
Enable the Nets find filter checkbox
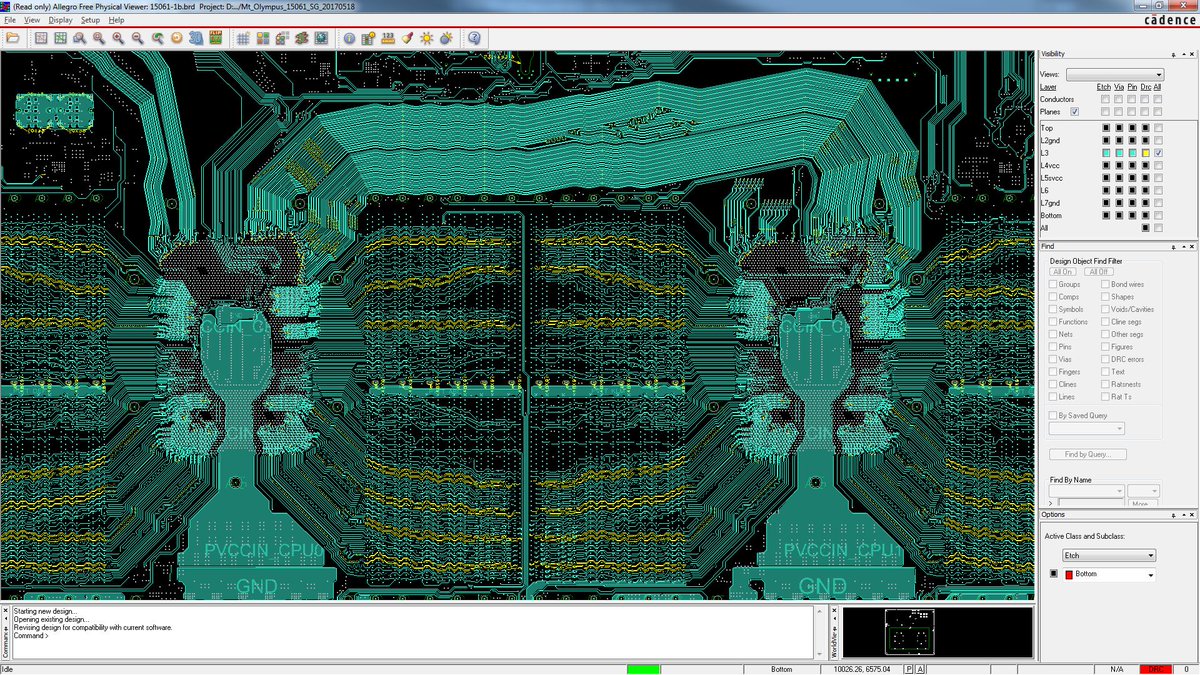tap(1053, 334)
